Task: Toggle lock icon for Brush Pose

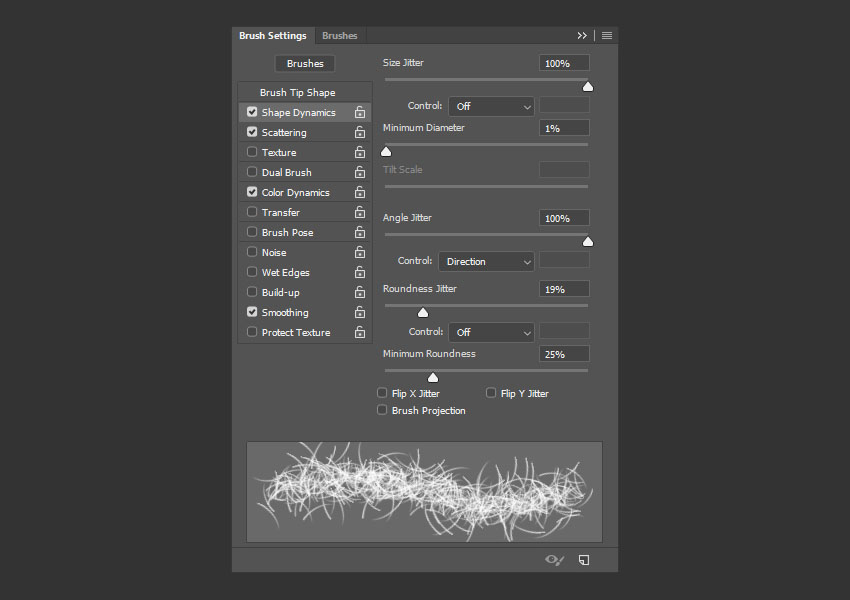Action: [360, 233]
